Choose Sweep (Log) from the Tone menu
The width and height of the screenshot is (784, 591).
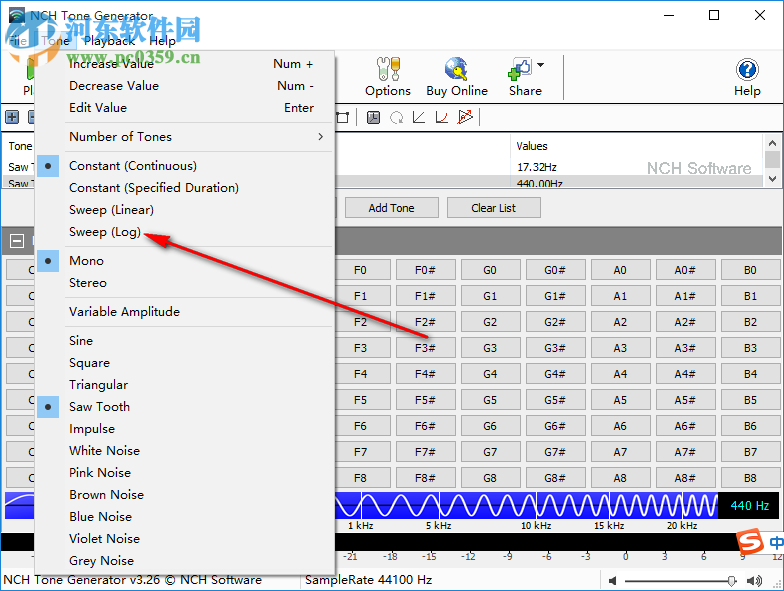104,232
